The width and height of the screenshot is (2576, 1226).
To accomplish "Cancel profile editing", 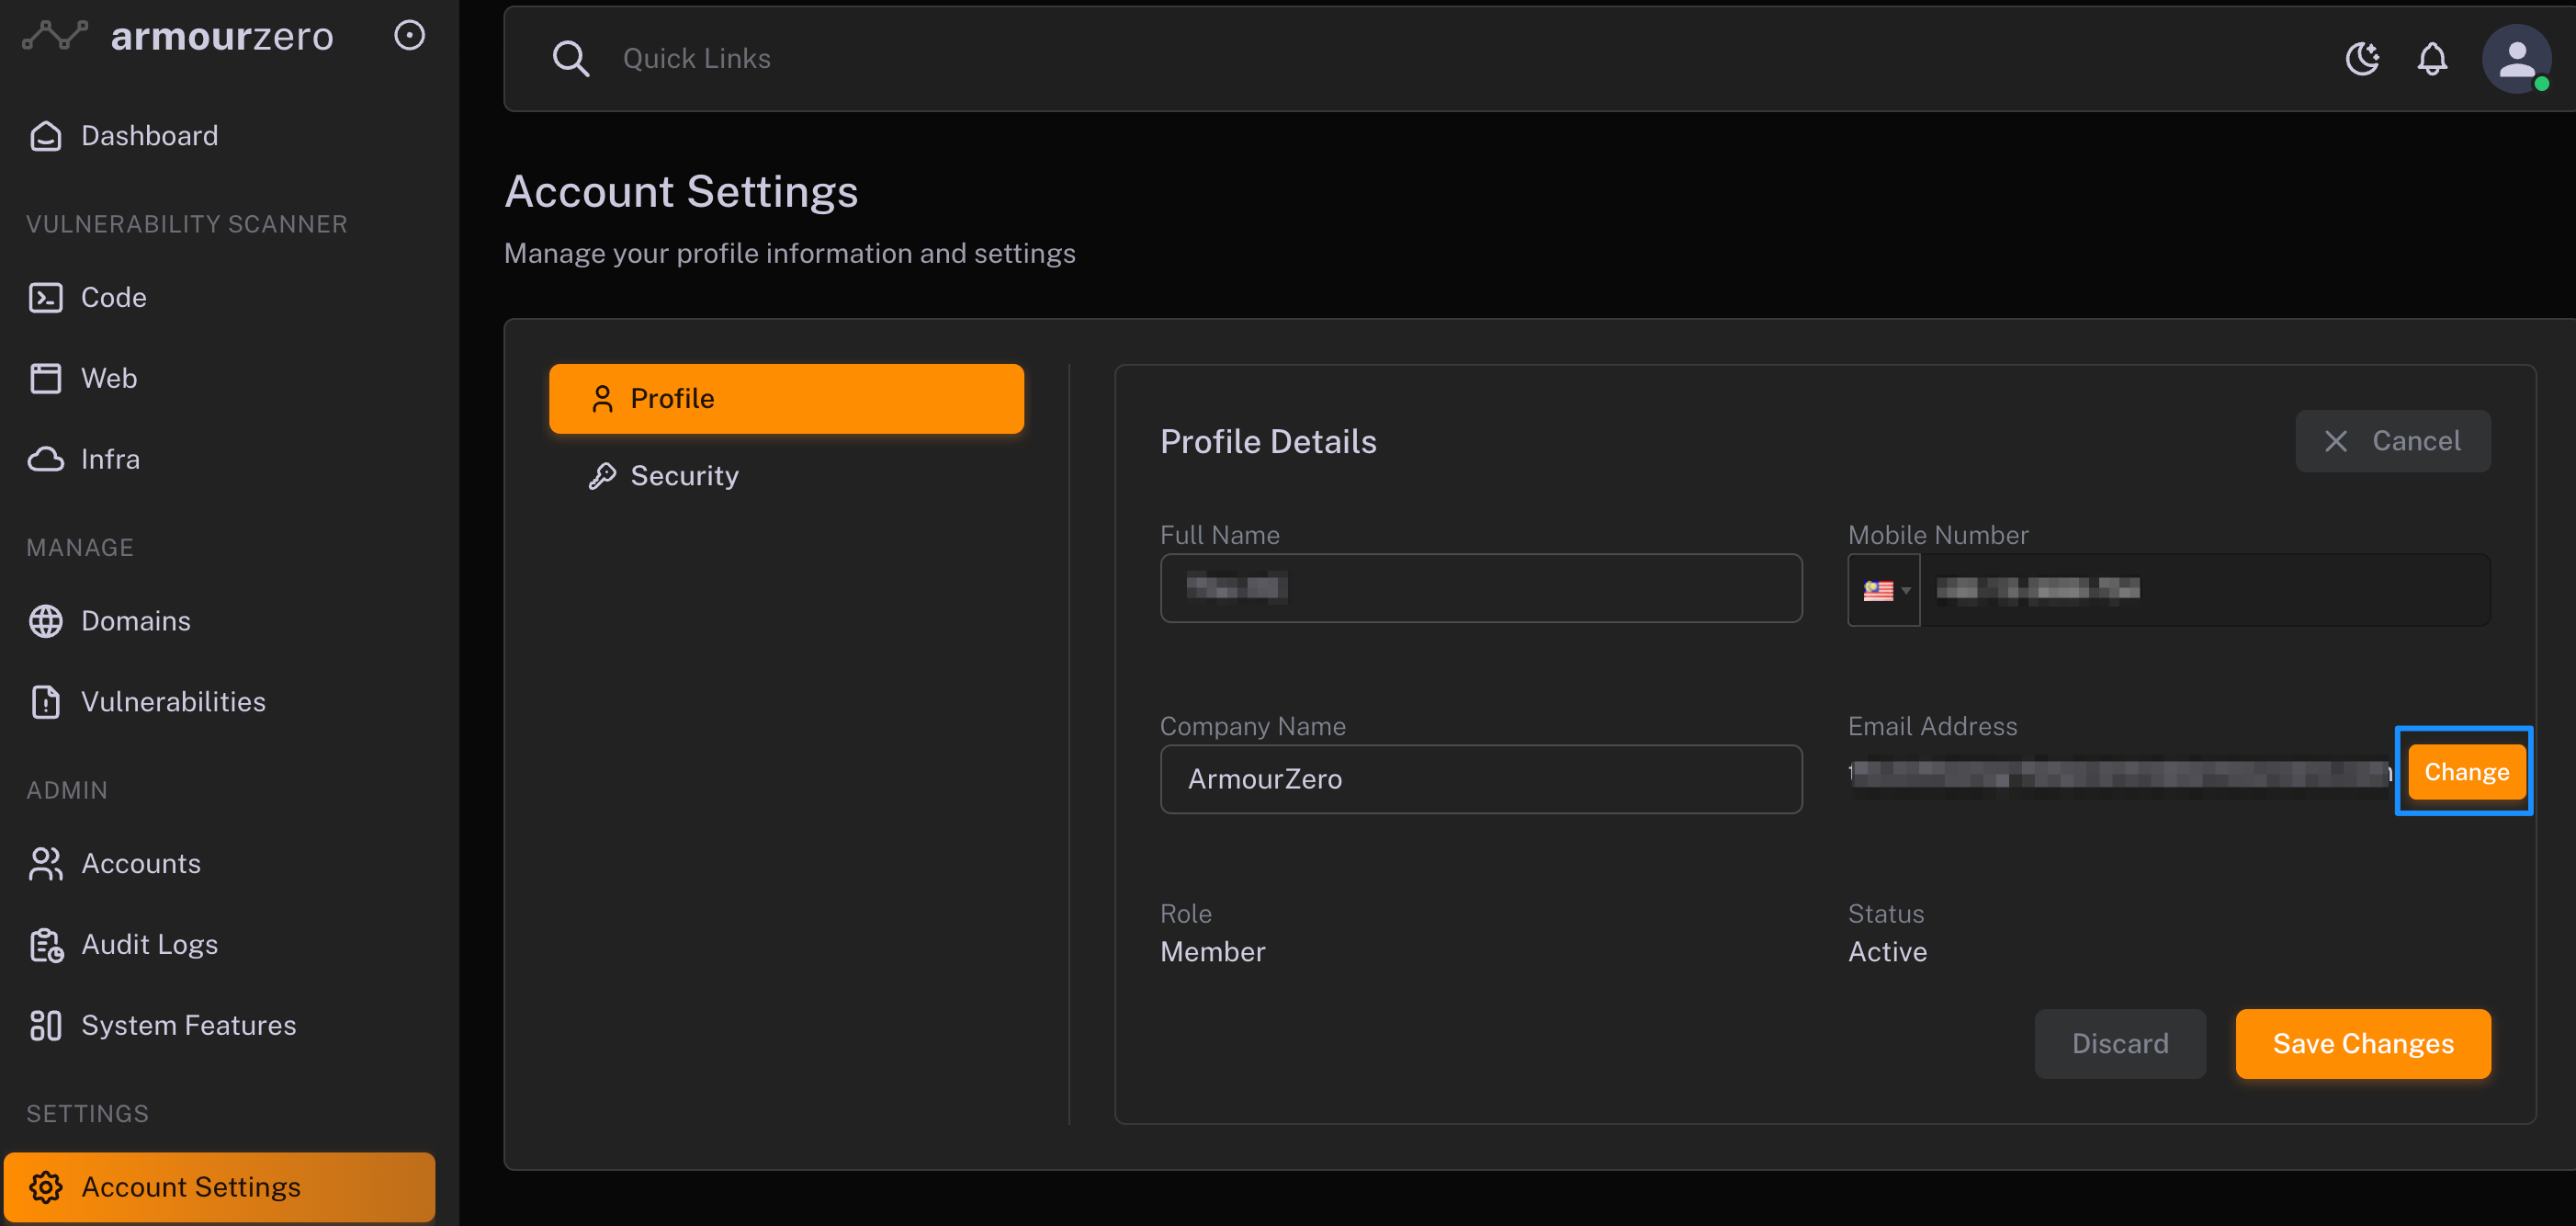I will (2392, 441).
